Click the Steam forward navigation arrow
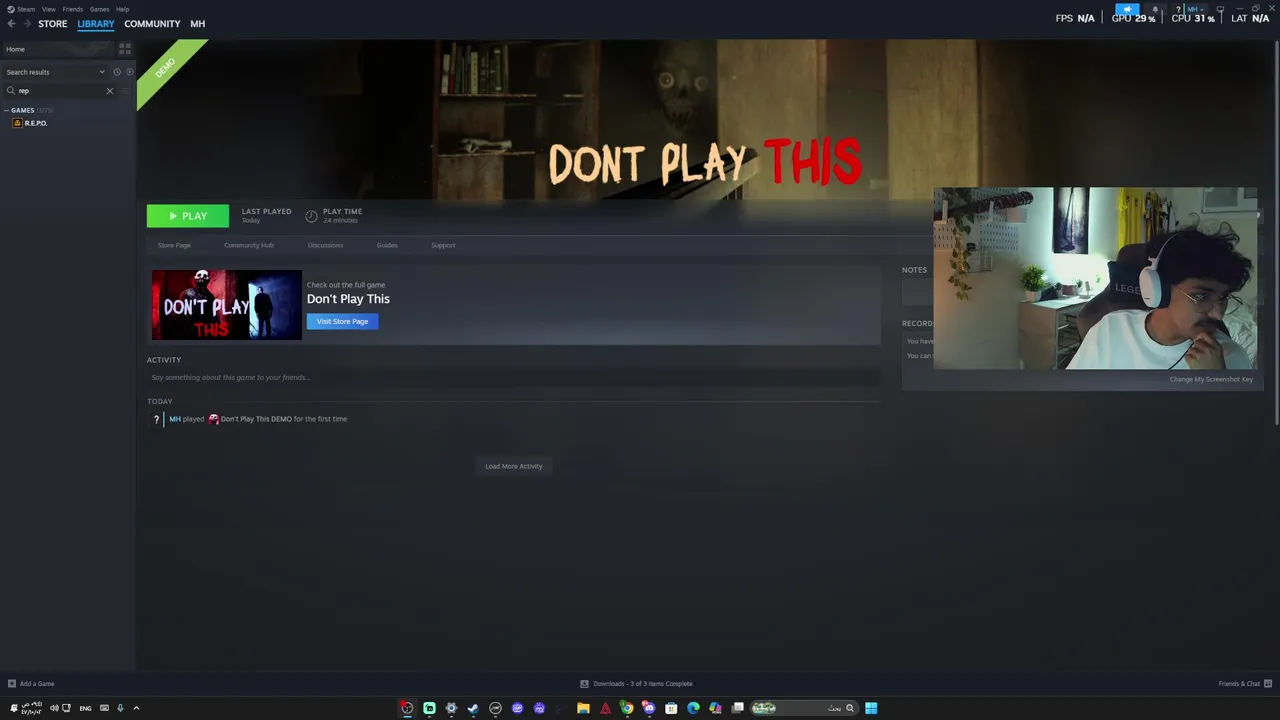This screenshot has width=1280, height=720. pos(26,24)
